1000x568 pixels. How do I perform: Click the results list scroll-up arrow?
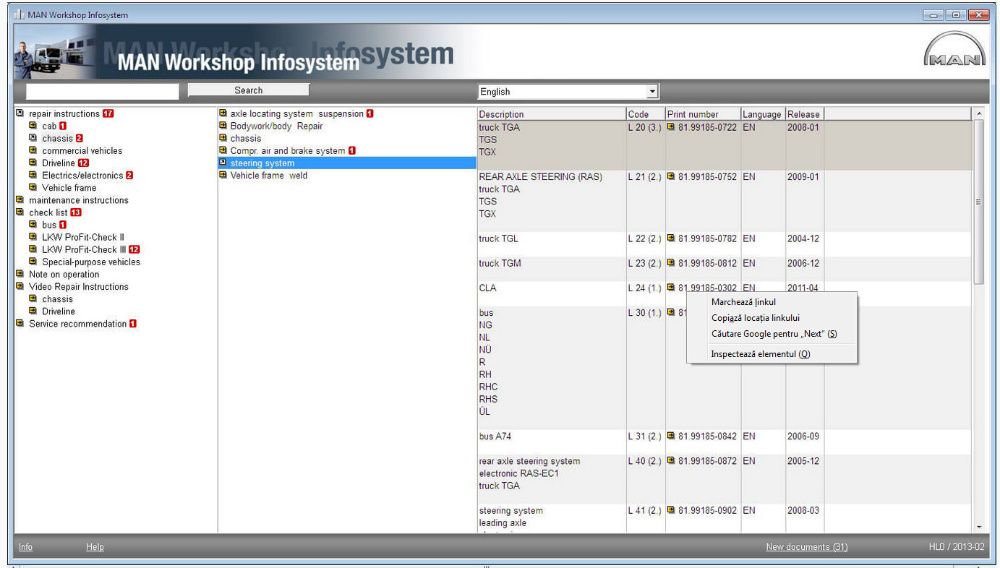[x=979, y=114]
